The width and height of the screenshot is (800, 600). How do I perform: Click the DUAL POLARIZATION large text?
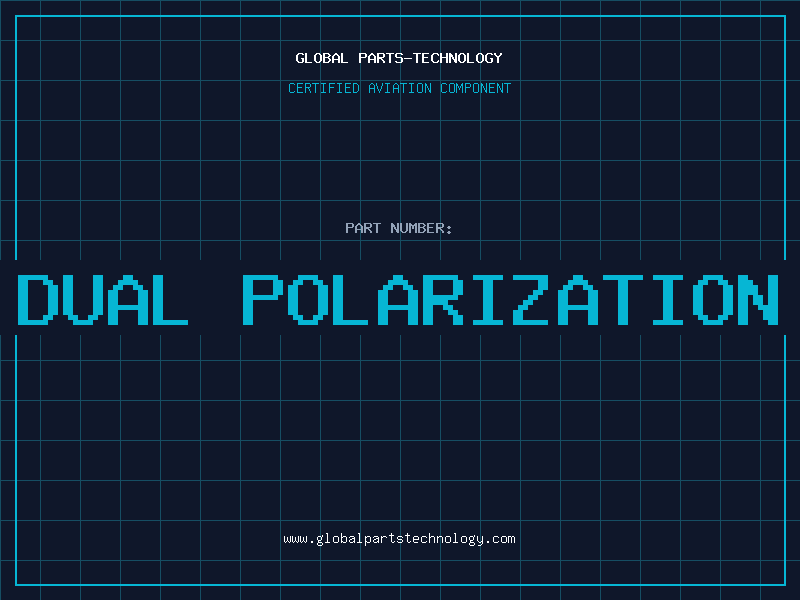pyautogui.click(x=398, y=299)
